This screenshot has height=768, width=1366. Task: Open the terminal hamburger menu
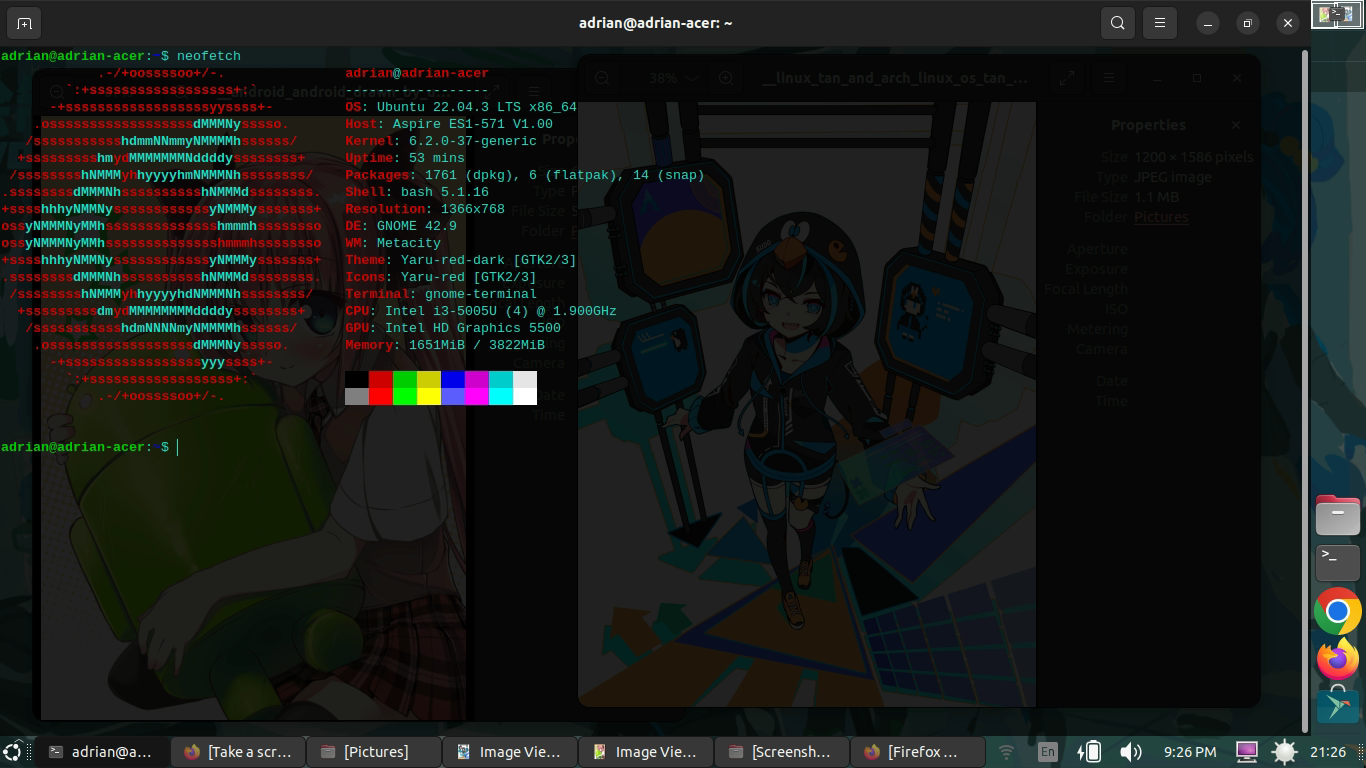(1160, 23)
